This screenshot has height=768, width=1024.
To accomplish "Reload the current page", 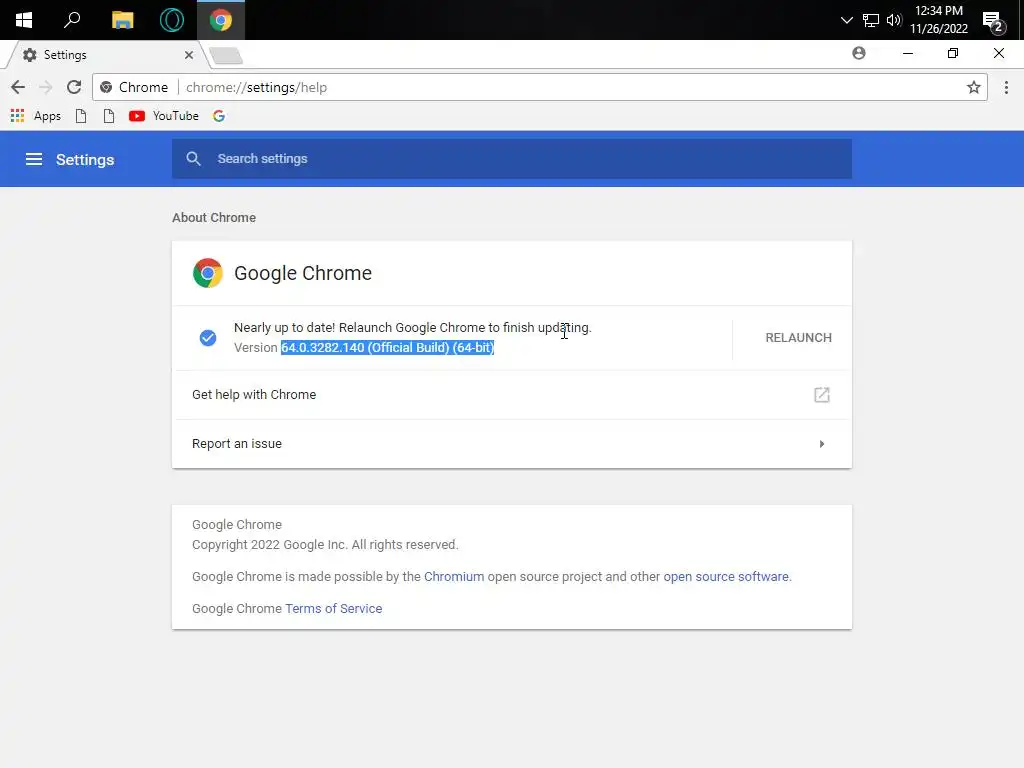I will 73,87.
